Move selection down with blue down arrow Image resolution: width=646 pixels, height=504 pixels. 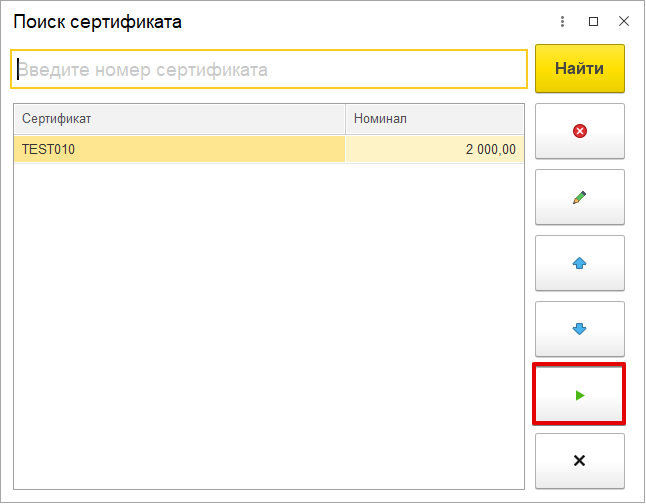(580, 329)
